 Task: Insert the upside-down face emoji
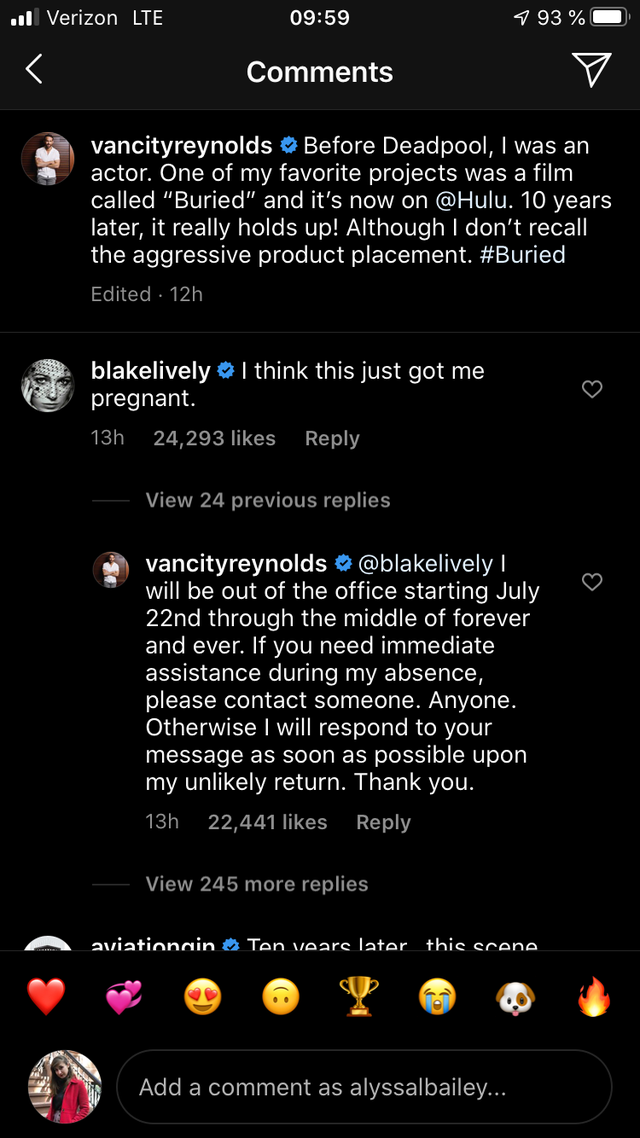(281, 996)
